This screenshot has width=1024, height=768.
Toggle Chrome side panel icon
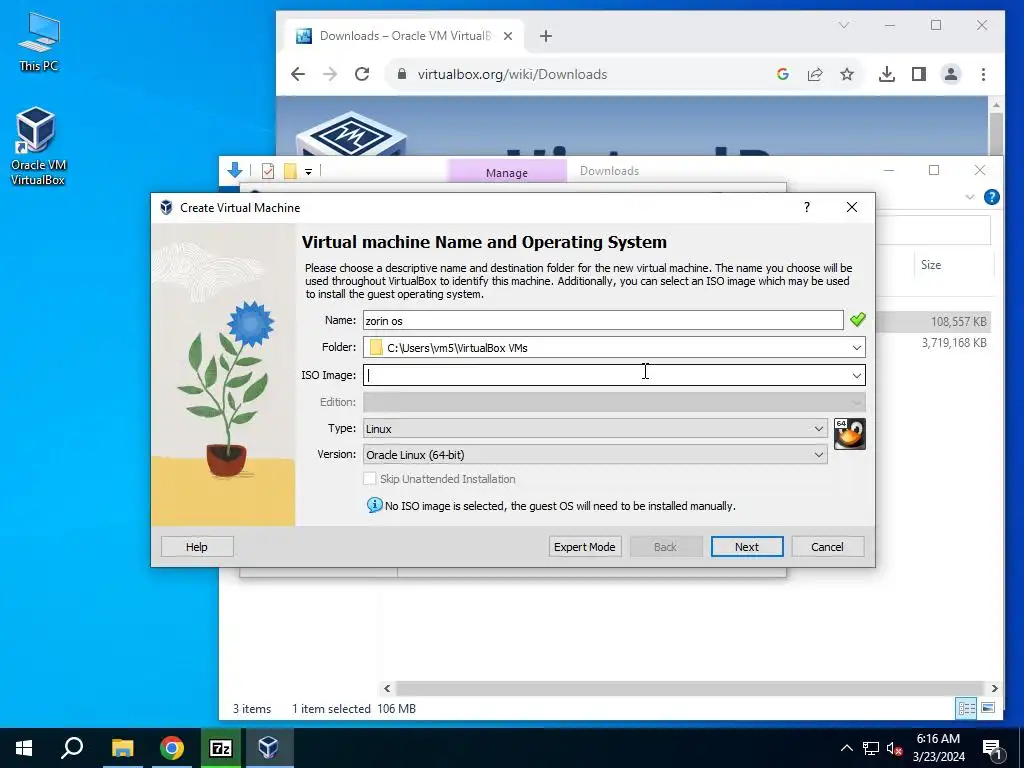point(919,74)
